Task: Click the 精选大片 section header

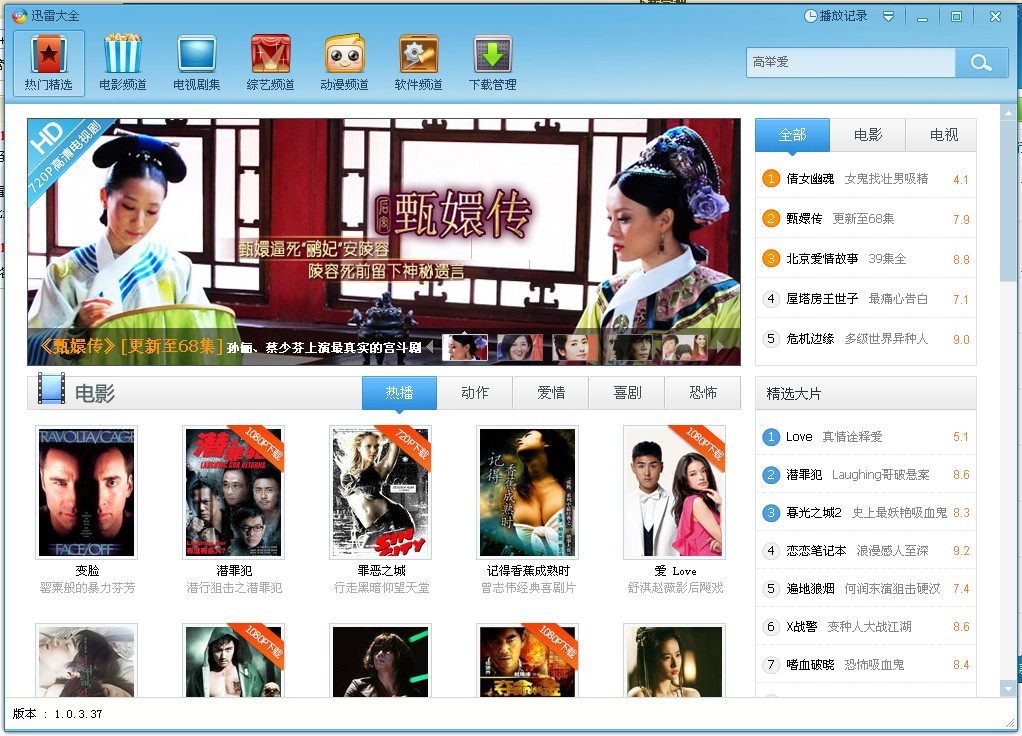Action: [866, 393]
